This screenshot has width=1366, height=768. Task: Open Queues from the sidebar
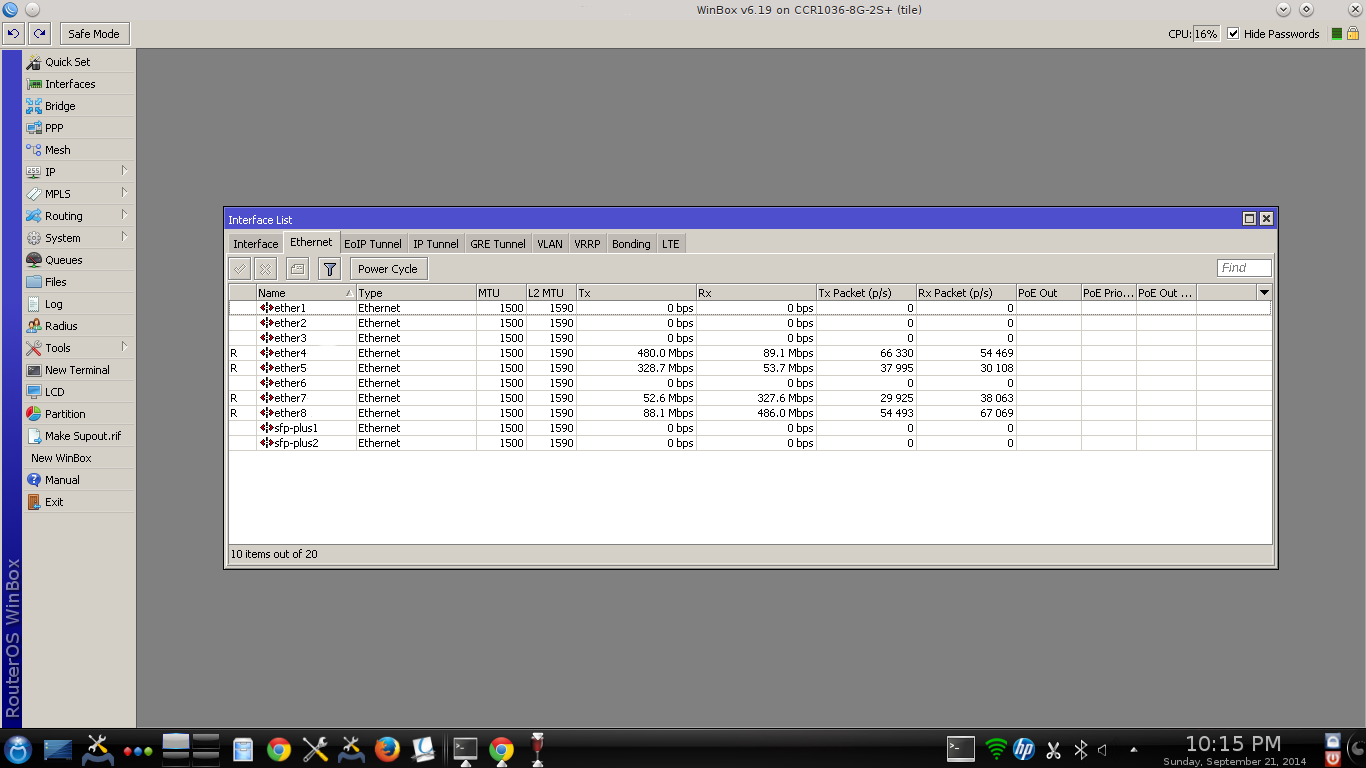pos(63,260)
